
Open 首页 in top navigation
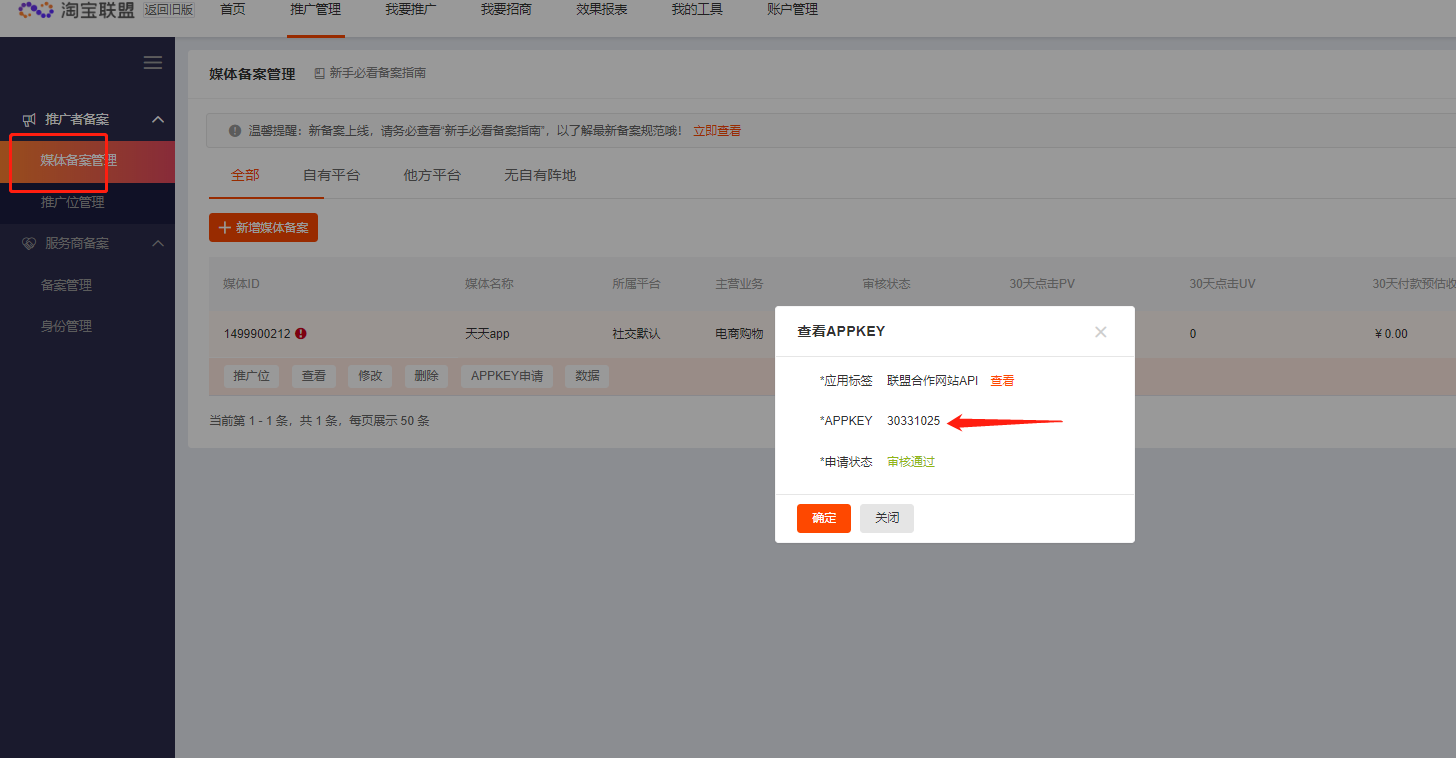pyautogui.click(x=232, y=10)
